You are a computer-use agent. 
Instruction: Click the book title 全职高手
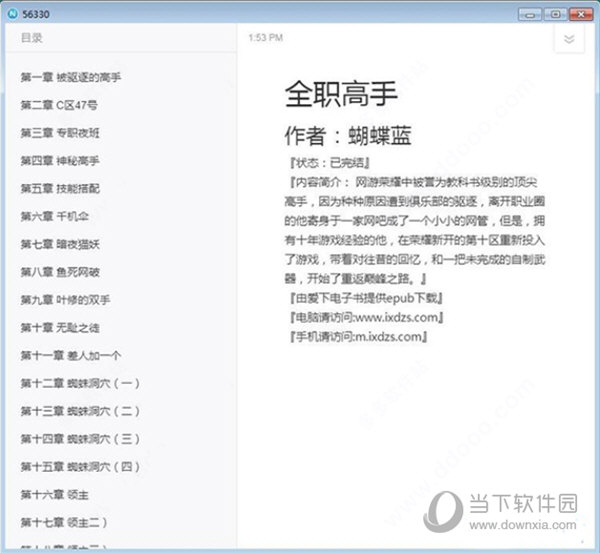click(x=341, y=94)
